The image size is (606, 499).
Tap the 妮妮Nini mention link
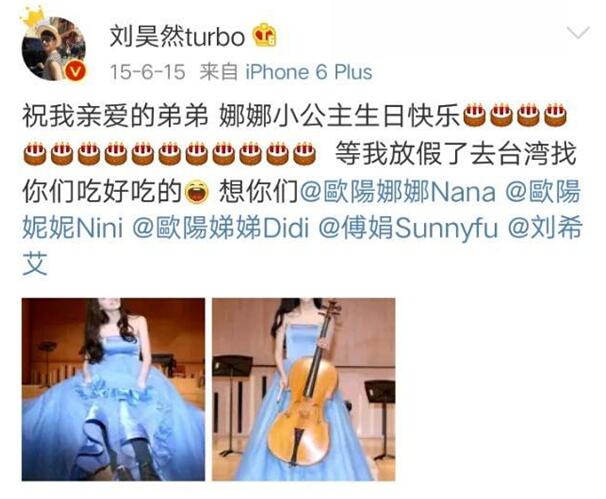coord(73,228)
